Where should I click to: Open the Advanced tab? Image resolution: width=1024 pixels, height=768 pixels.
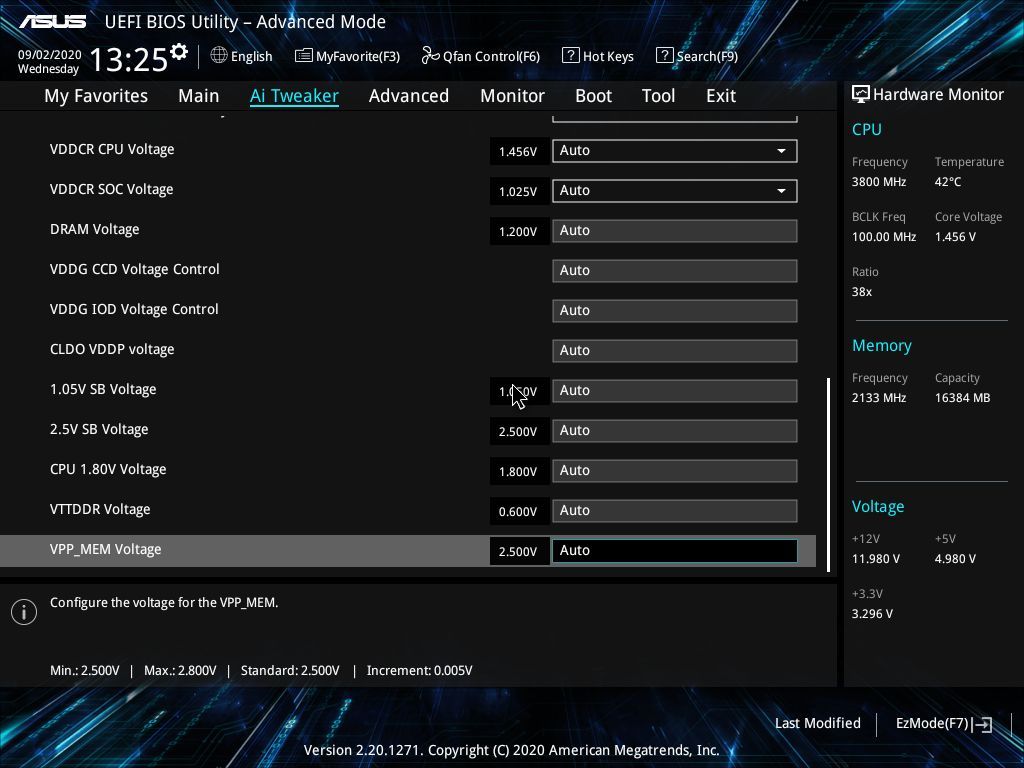[x=409, y=96]
